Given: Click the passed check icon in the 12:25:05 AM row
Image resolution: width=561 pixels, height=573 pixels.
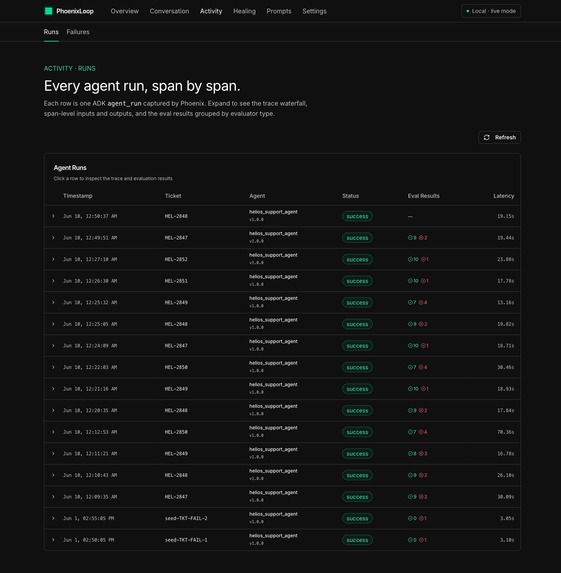Looking at the screenshot, I should point(410,324).
